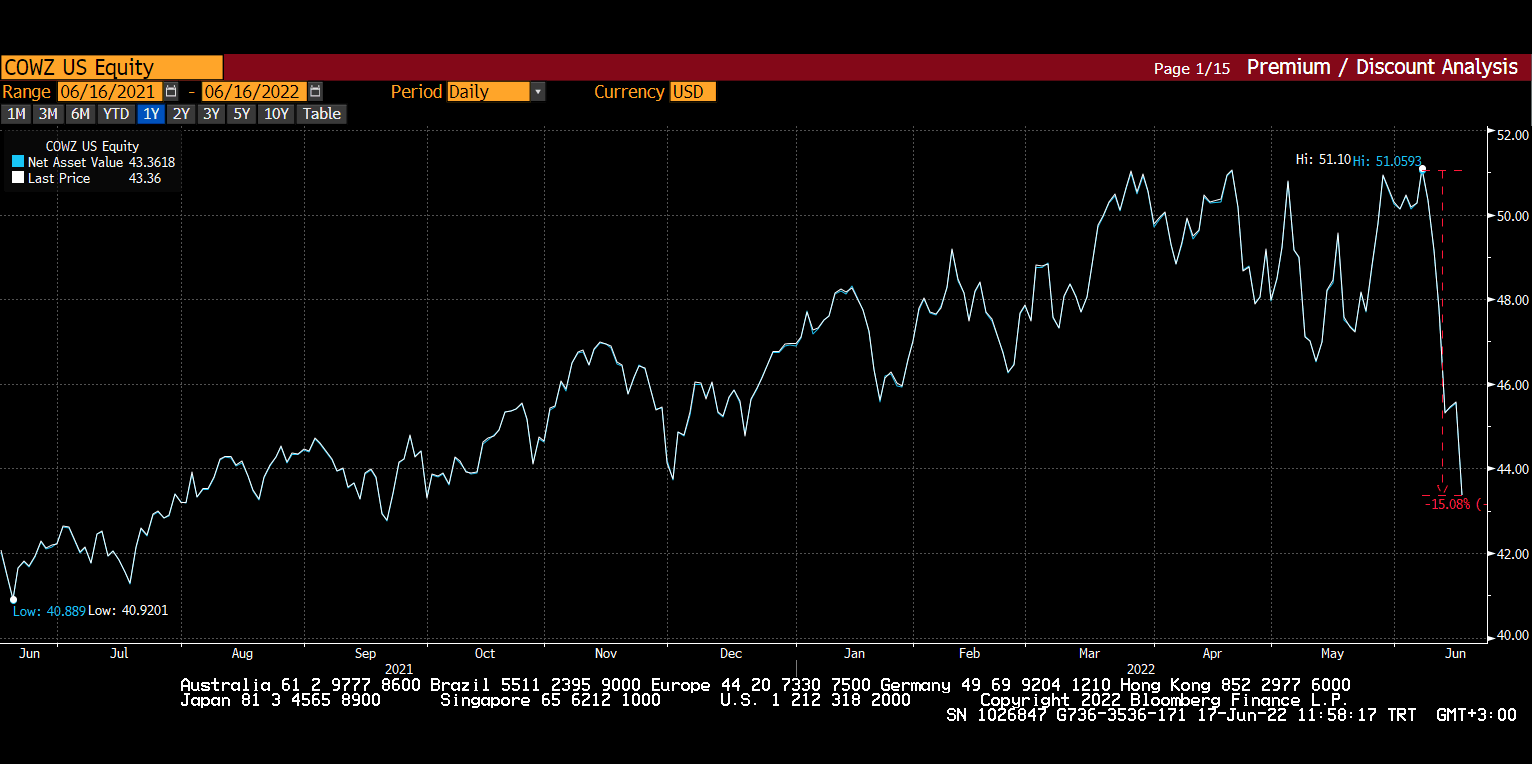The image size is (1532, 764).
Task: Click the SN 1026847 serial number line
Action: (1231, 716)
